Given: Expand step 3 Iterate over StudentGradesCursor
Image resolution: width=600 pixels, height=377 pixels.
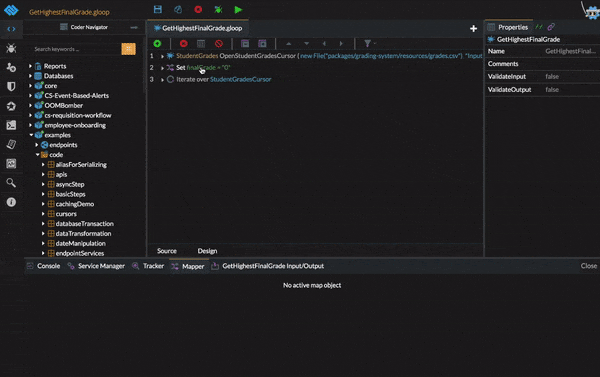Looking at the screenshot, I should pyautogui.click(x=162, y=80).
